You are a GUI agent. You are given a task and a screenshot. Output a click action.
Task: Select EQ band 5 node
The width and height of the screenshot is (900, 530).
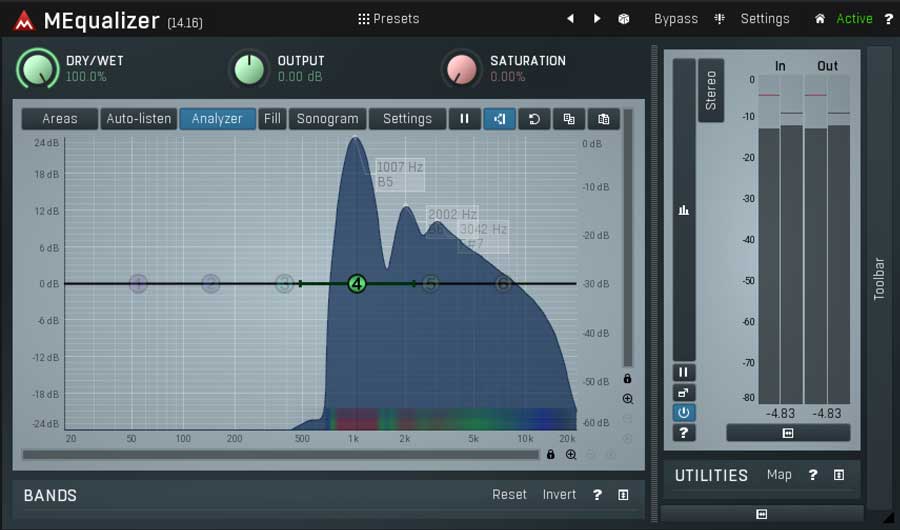(430, 284)
